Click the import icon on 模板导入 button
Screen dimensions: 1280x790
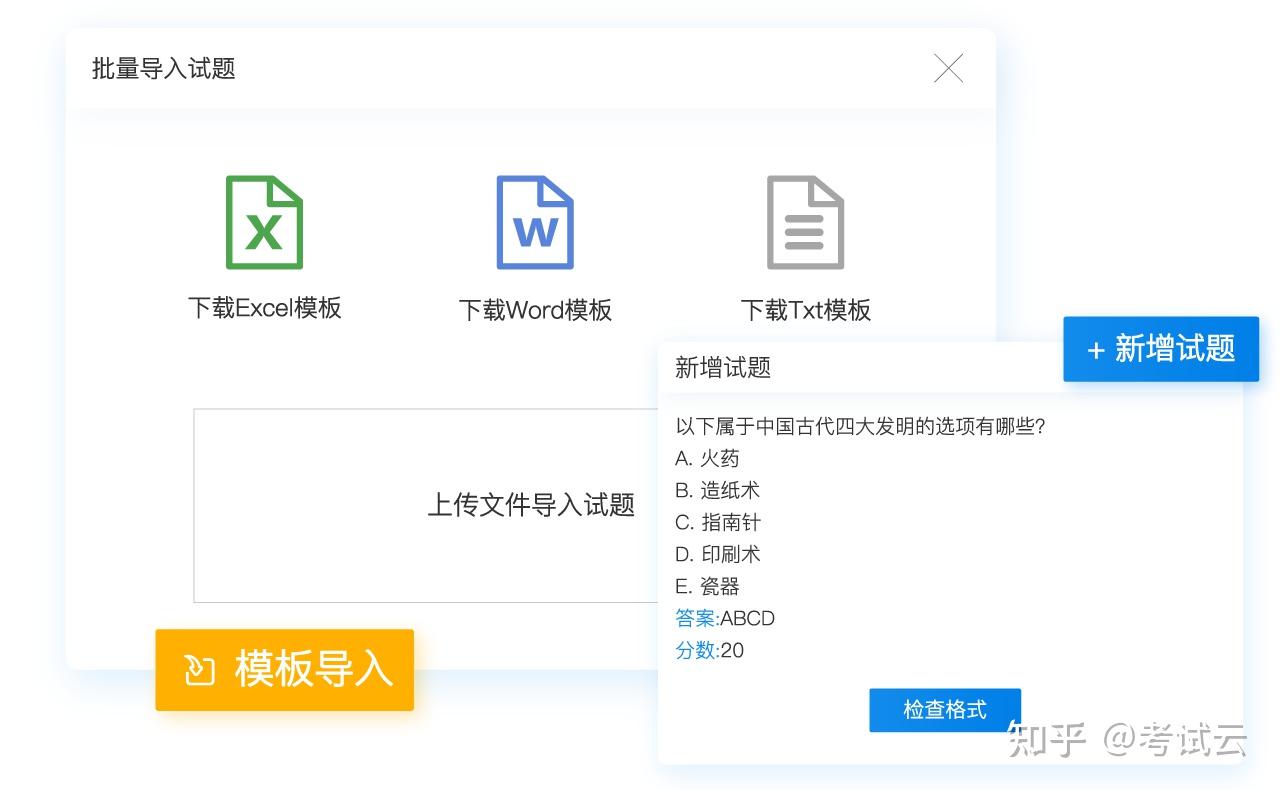click(200, 670)
